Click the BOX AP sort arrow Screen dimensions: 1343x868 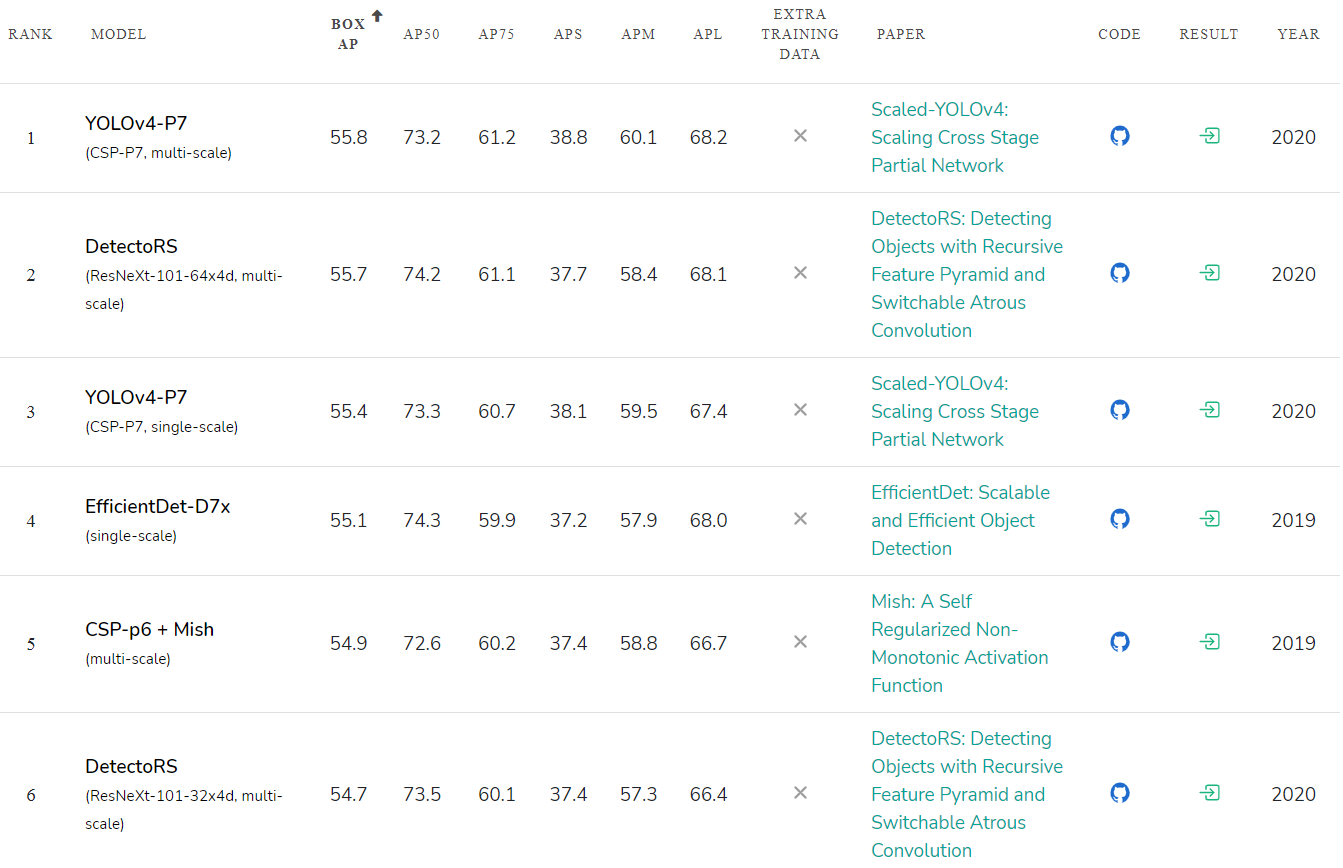click(x=377, y=16)
